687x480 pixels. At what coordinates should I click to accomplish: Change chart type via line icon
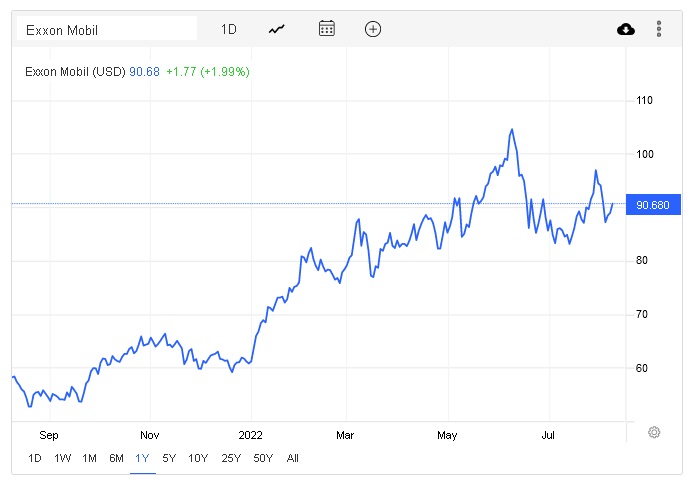click(276, 29)
